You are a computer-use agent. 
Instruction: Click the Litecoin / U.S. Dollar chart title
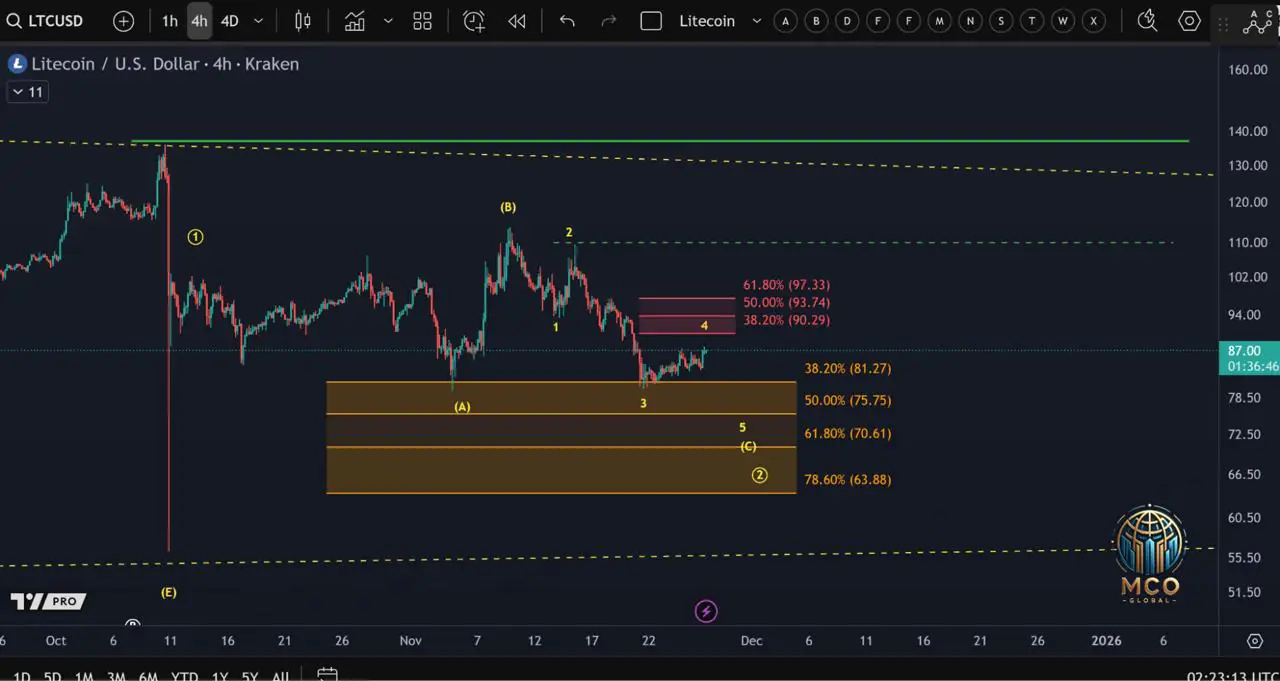point(165,64)
